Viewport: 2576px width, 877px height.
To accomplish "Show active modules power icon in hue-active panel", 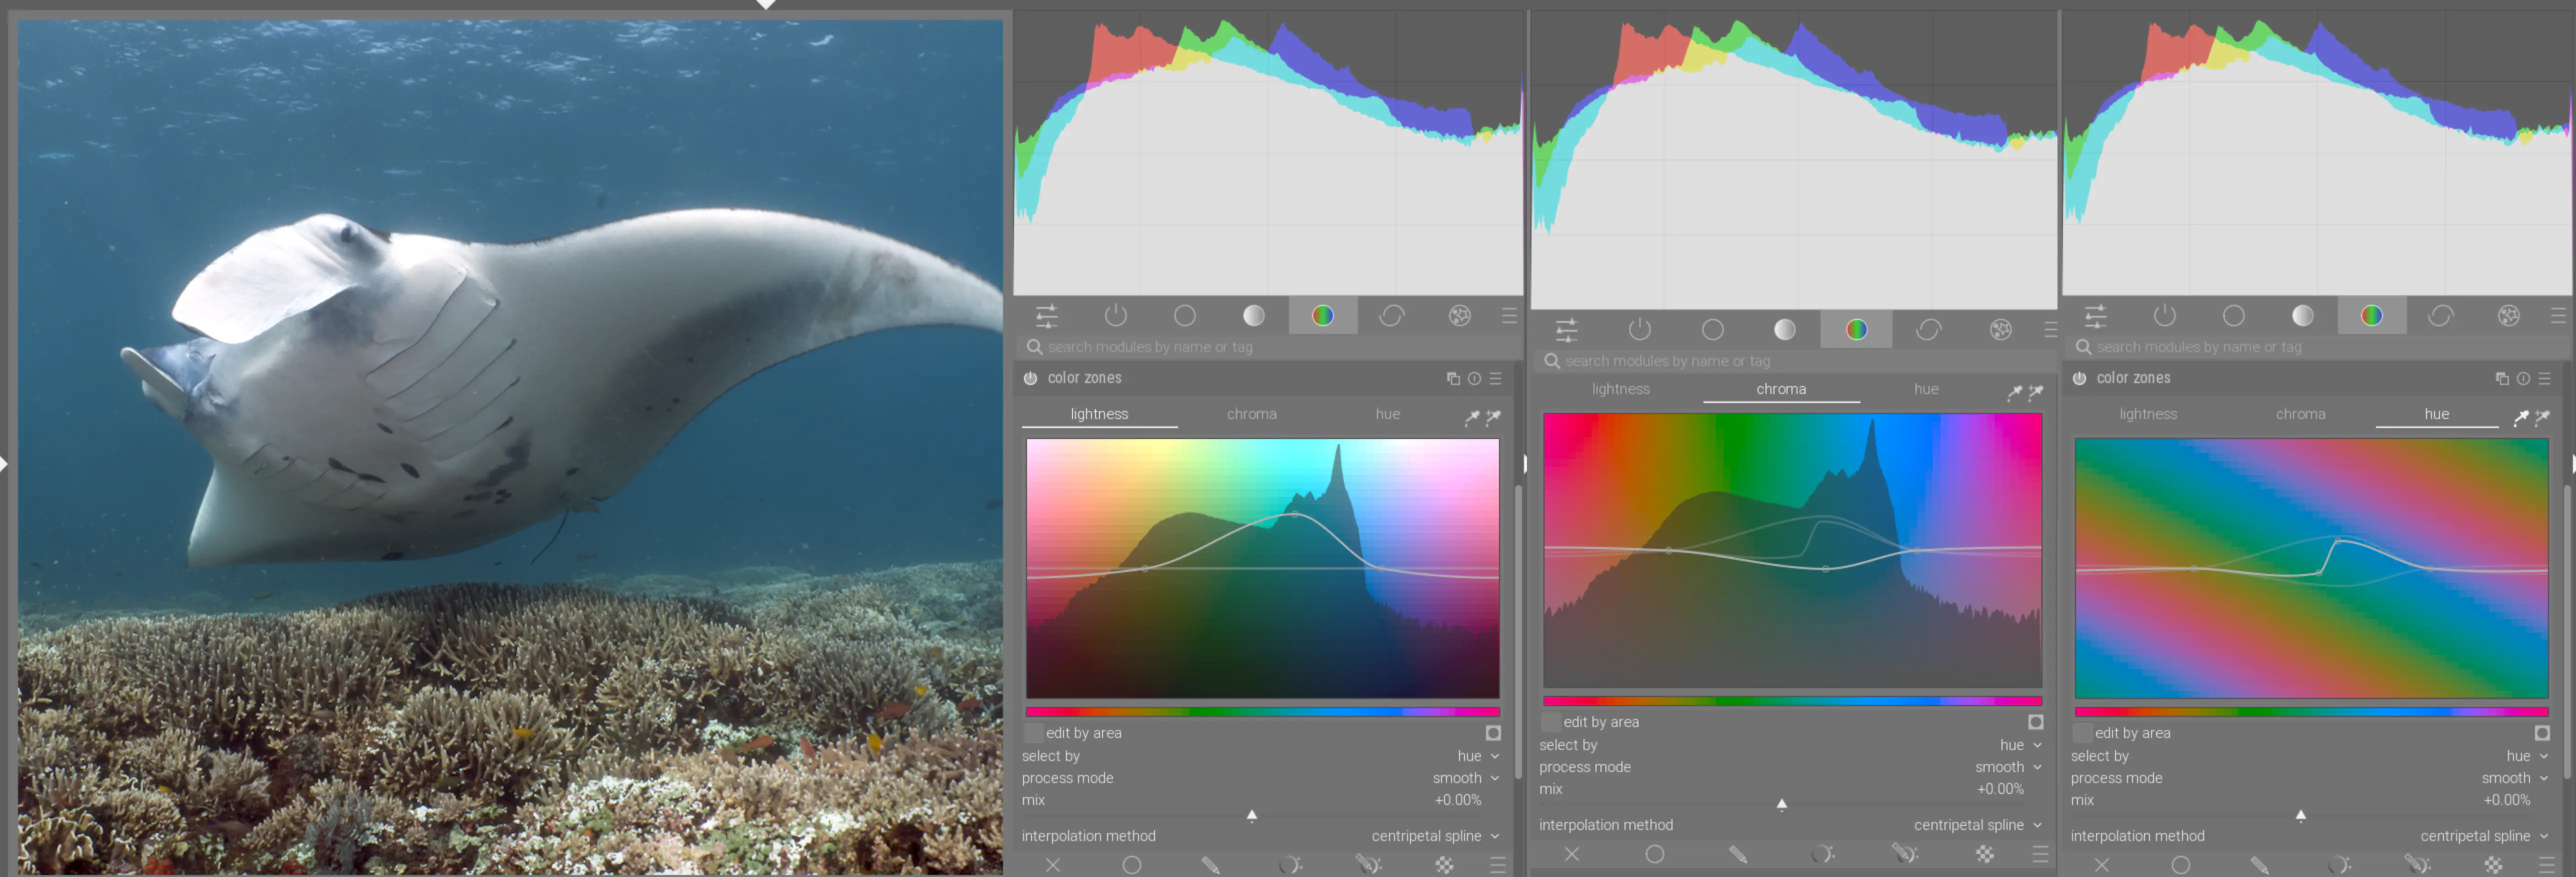I will click(2165, 316).
